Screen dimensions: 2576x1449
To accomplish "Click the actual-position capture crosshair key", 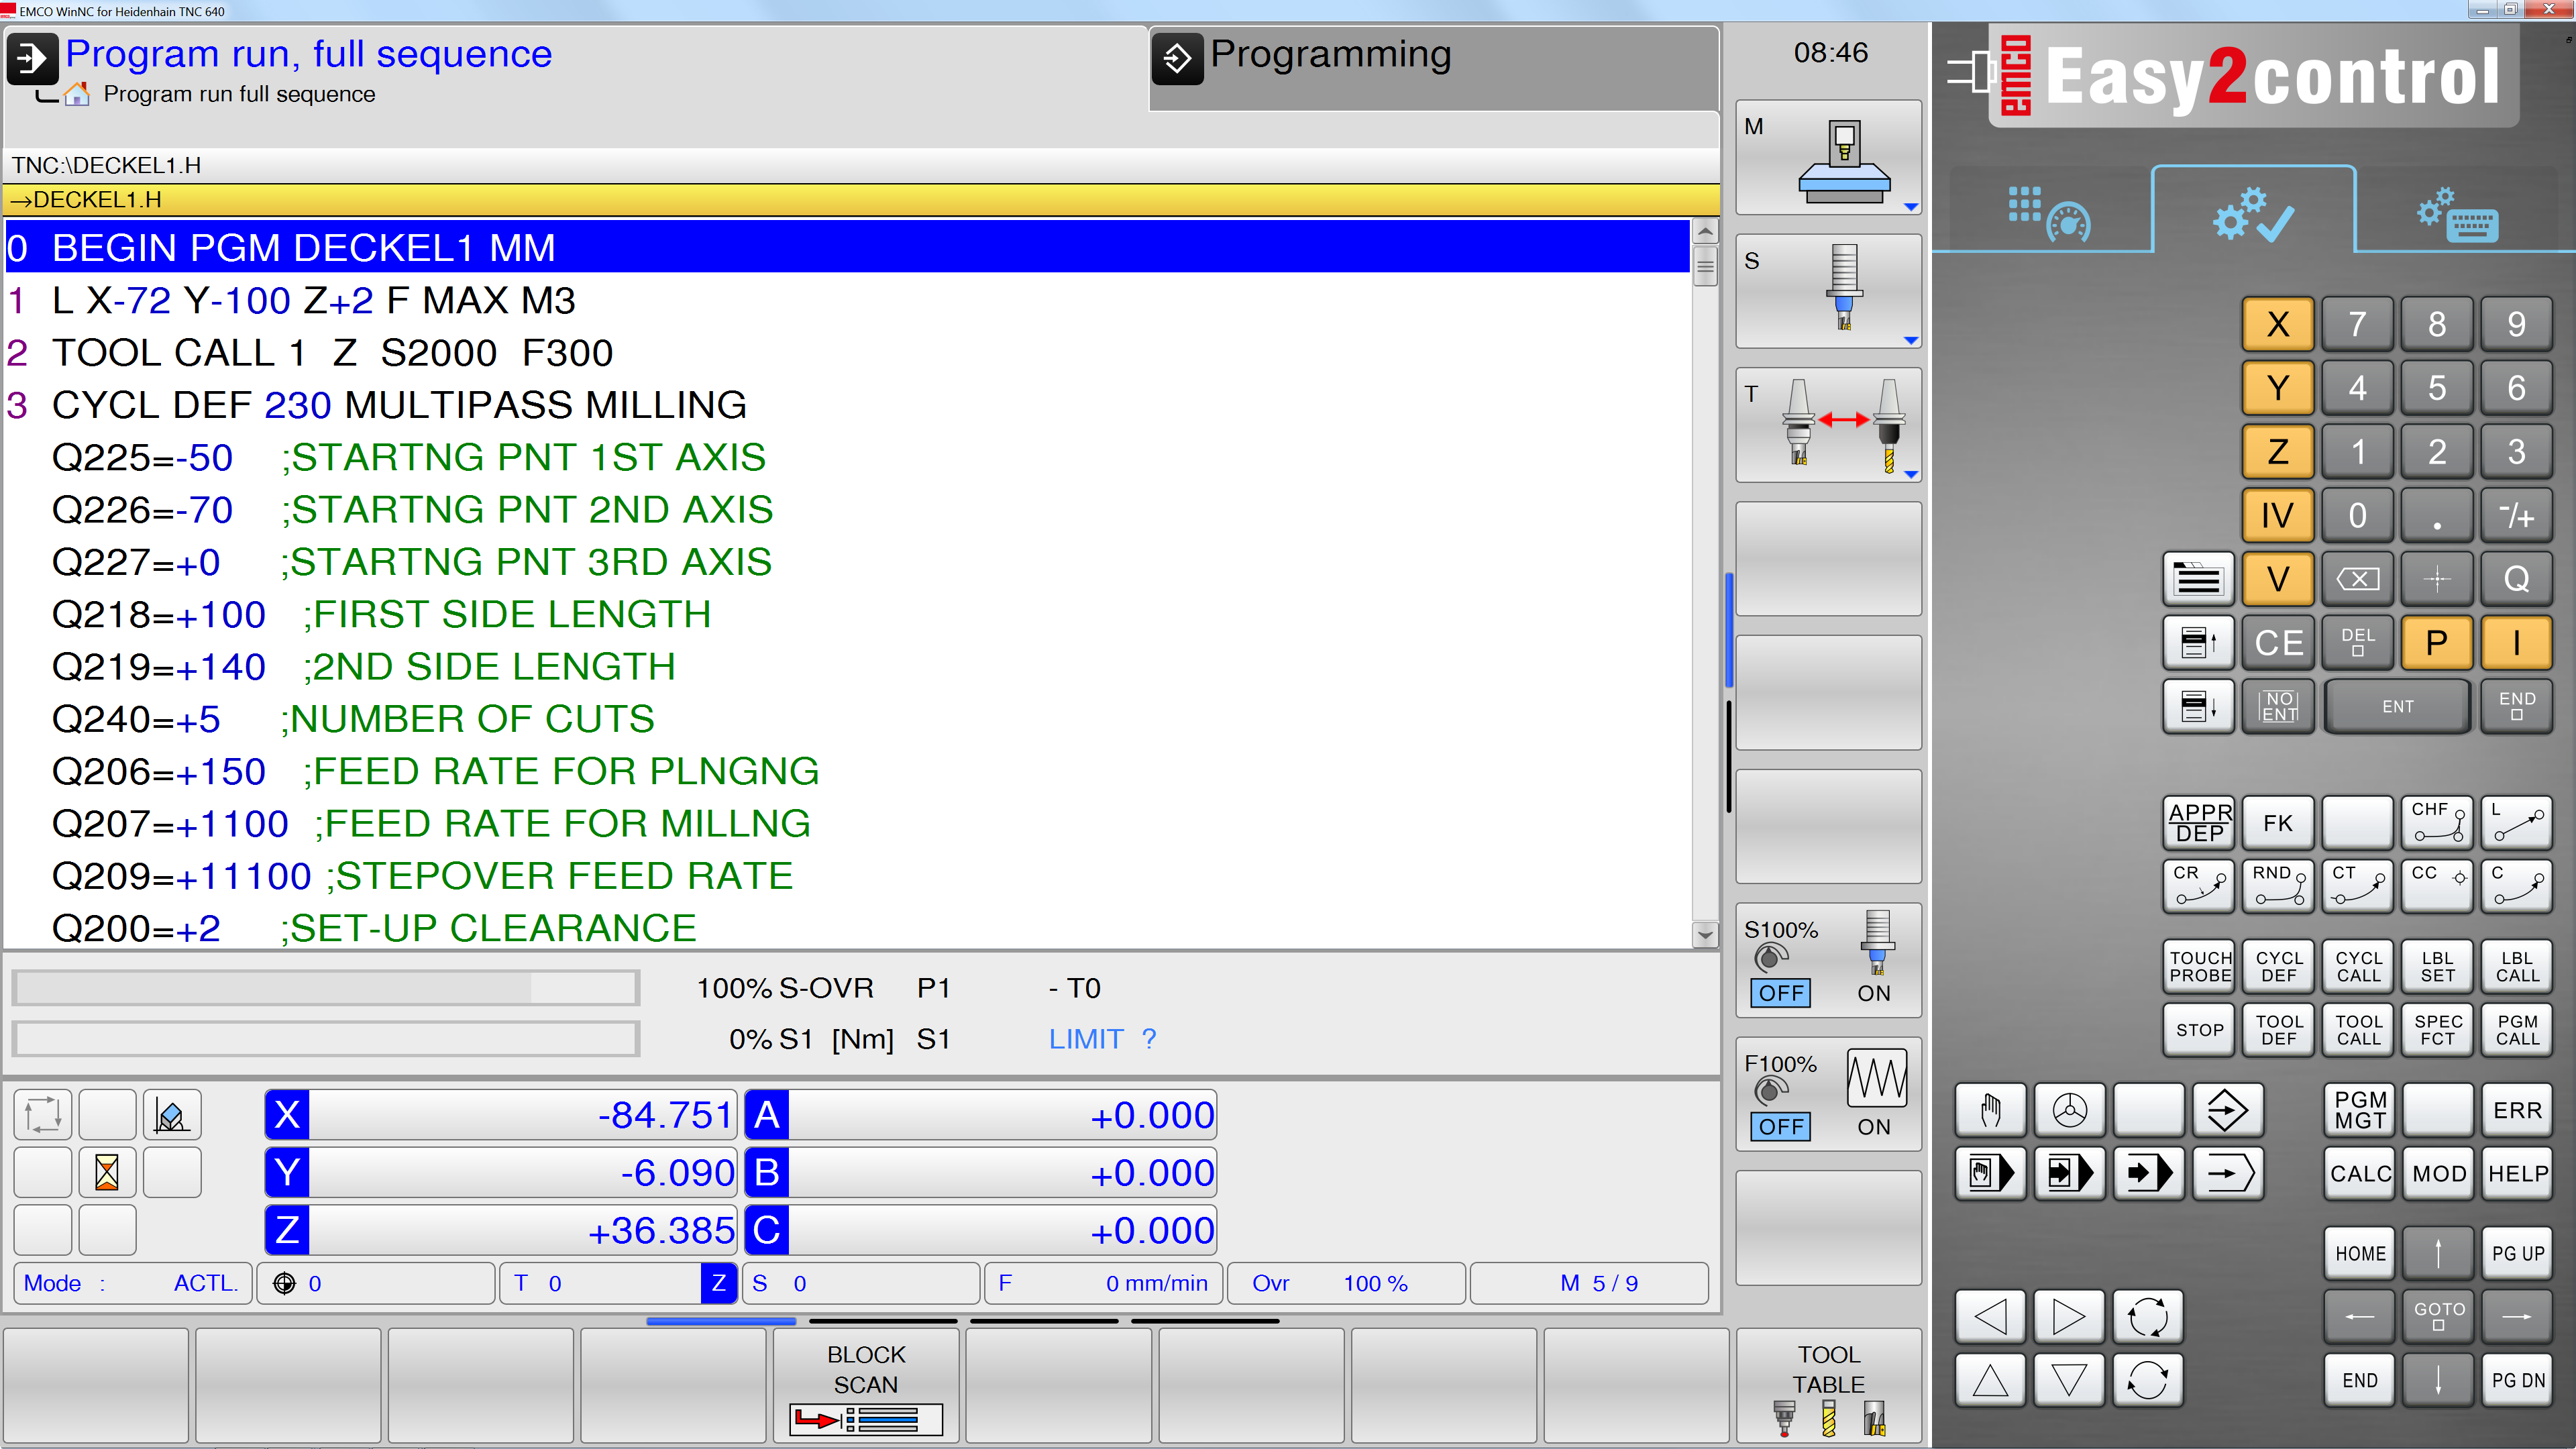I will 2437,579.
